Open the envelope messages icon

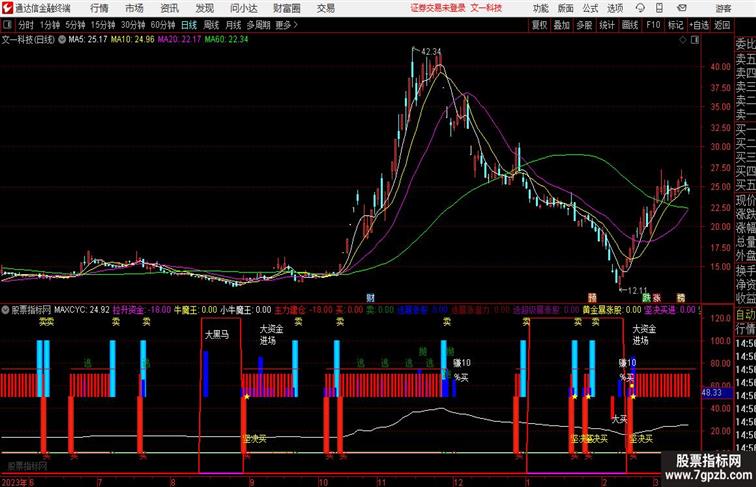click(681, 8)
